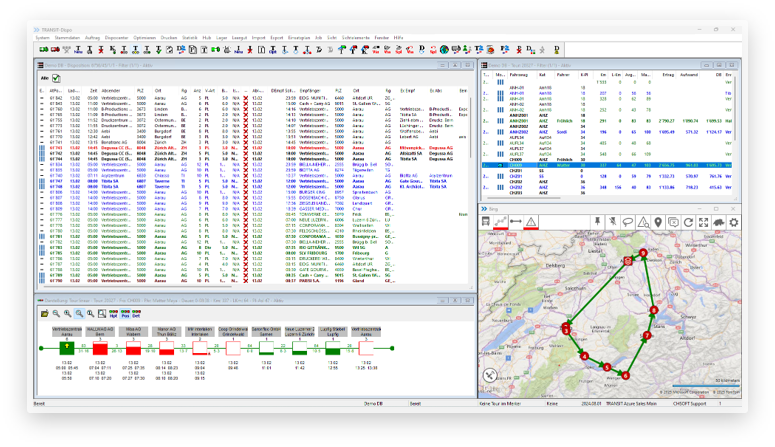Open map settings gear icon
Image resolution: width=775 pixels, height=447 pixels.
[x=734, y=222]
